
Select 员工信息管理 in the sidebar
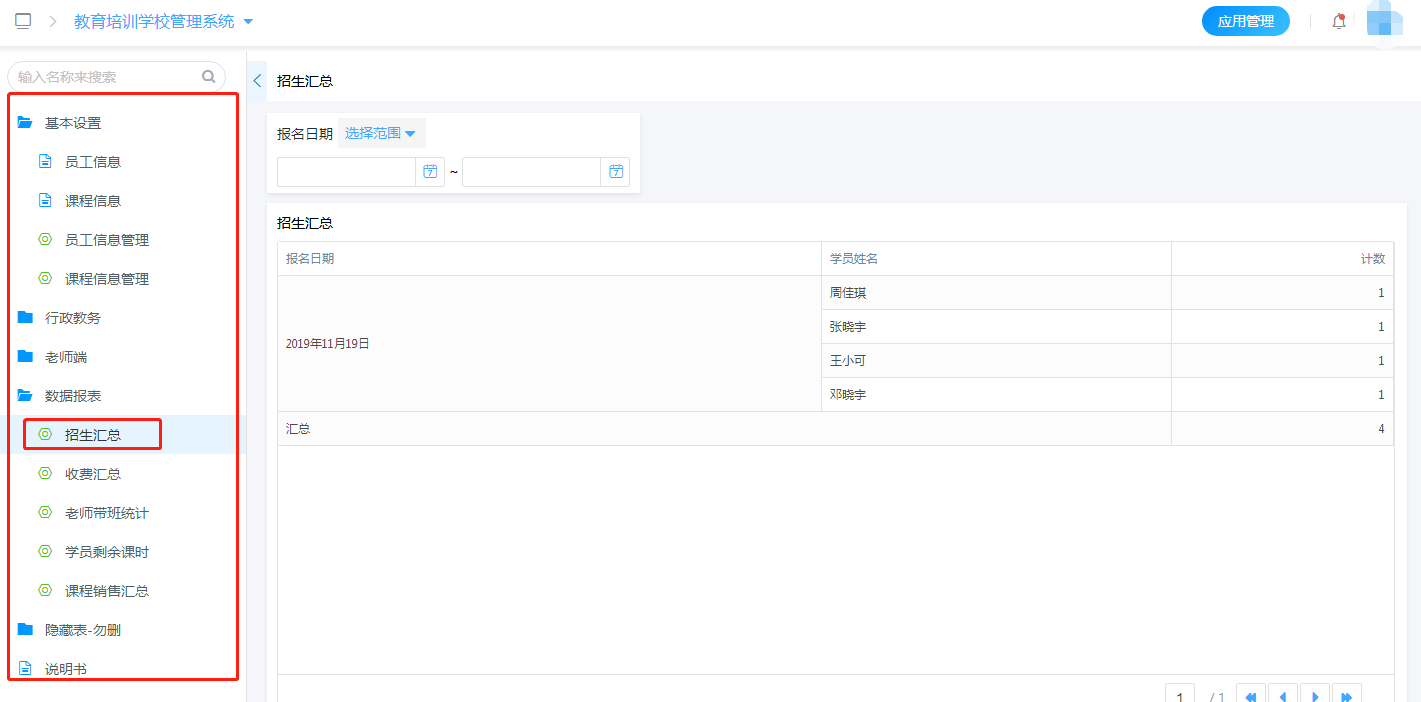[x=107, y=240]
